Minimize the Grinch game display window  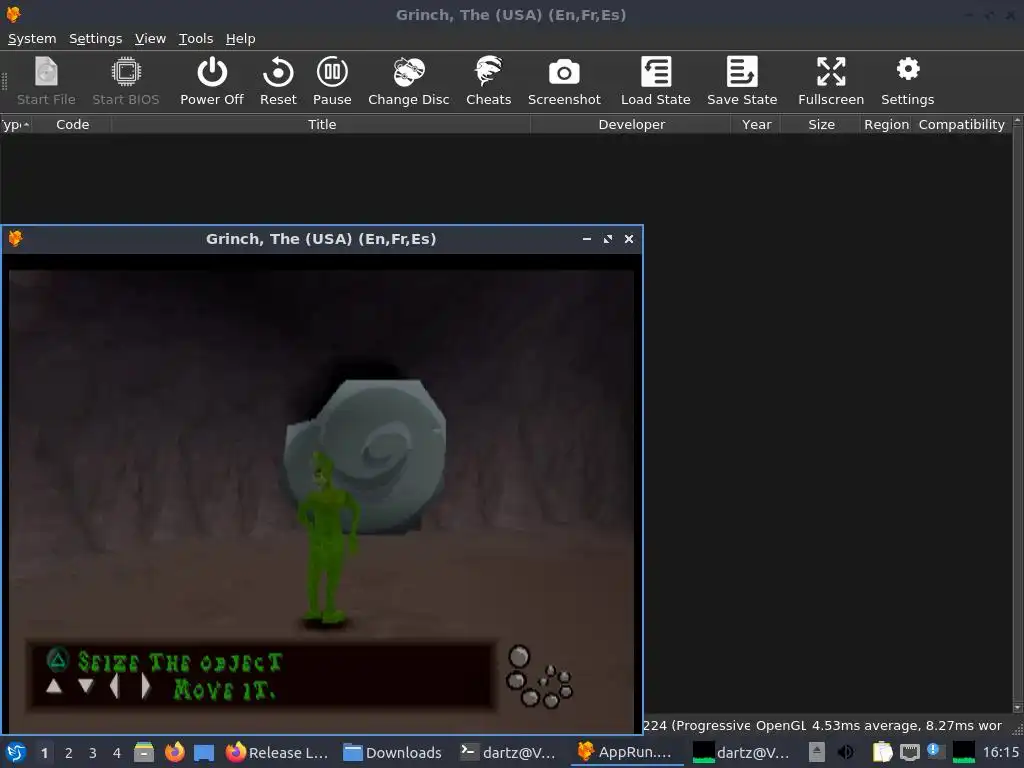click(x=586, y=239)
